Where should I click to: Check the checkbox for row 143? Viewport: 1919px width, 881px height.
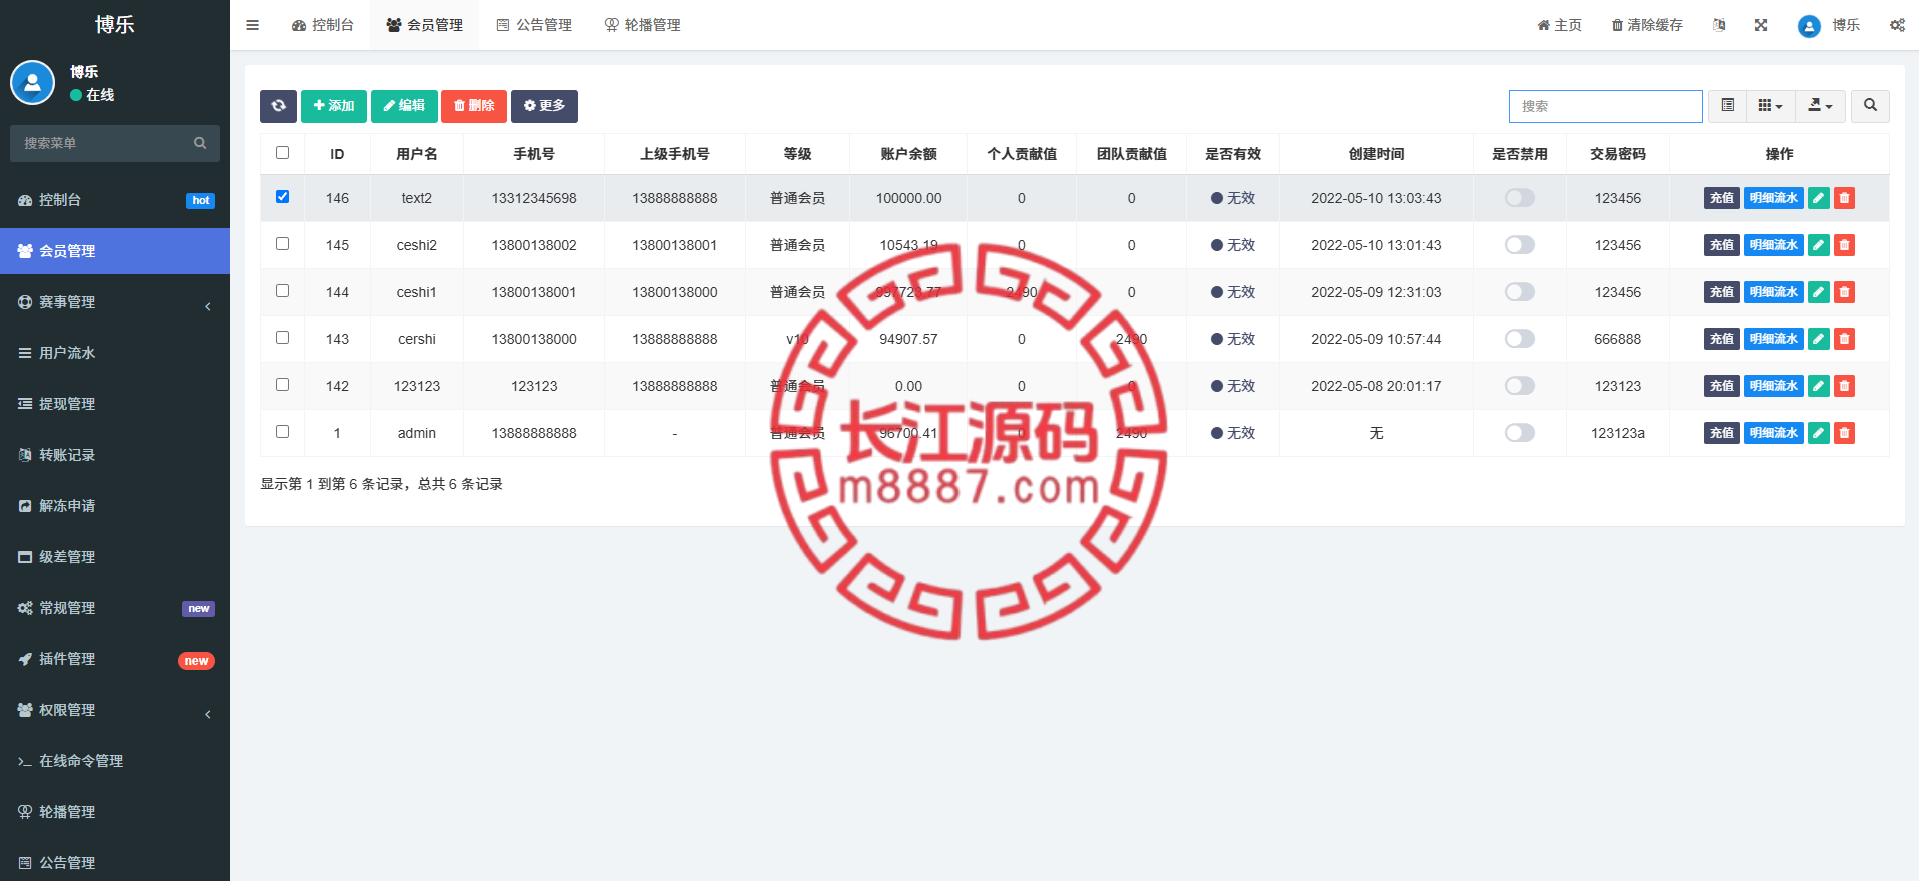pos(282,338)
